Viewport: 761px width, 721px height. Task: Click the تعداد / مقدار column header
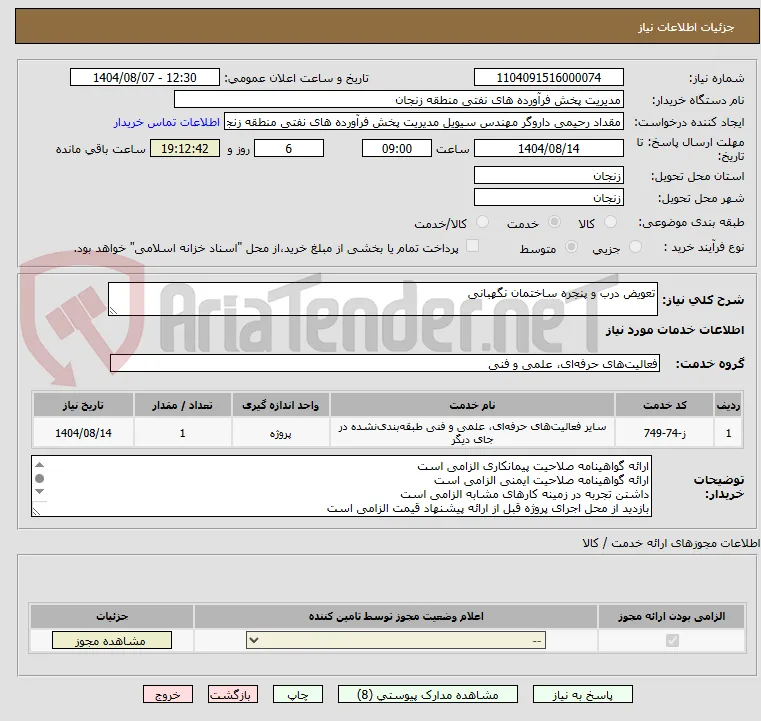click(x=182, y=405)
